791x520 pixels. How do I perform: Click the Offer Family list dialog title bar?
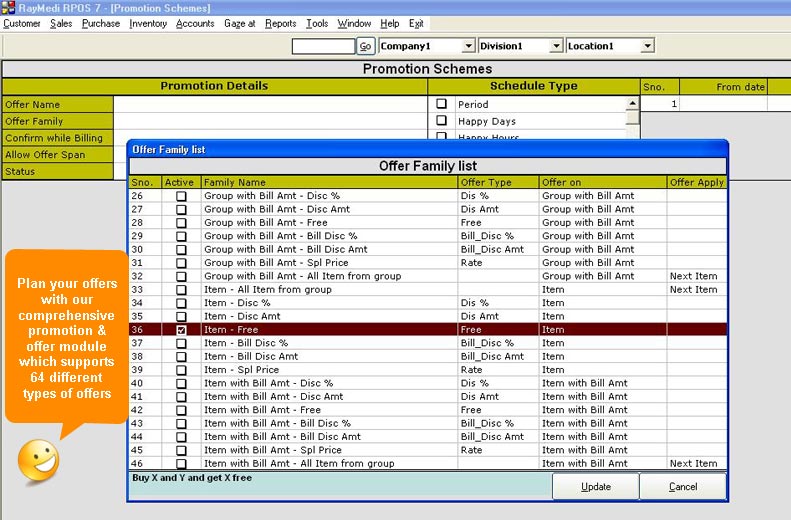[x=428, y=149]
